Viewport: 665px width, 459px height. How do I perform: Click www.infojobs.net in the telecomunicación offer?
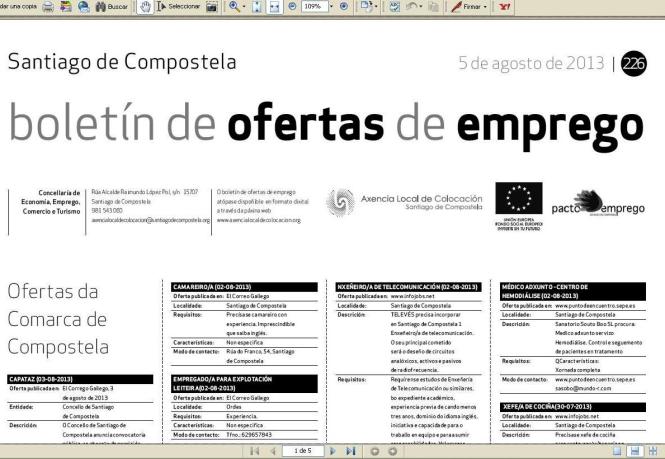click(x=412, y=297)
